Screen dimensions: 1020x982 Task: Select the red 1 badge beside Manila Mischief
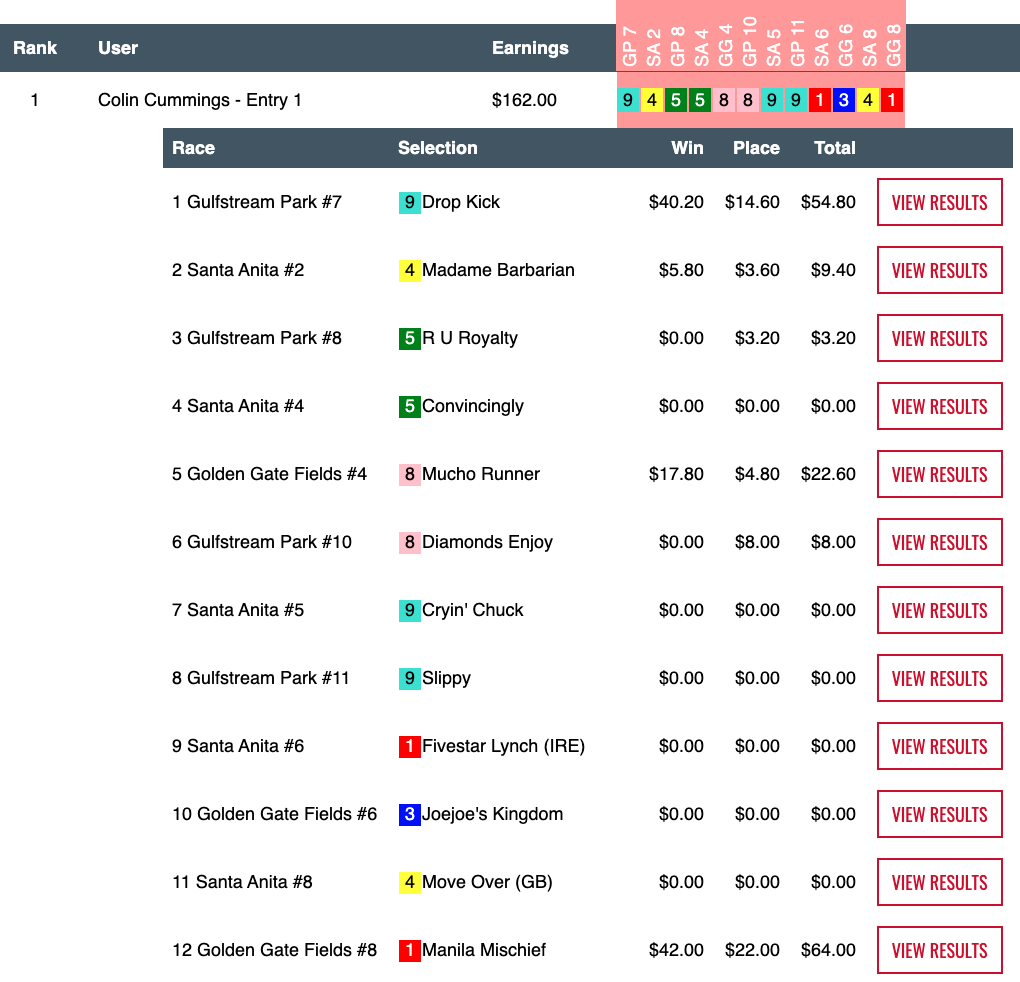point(409,950)
